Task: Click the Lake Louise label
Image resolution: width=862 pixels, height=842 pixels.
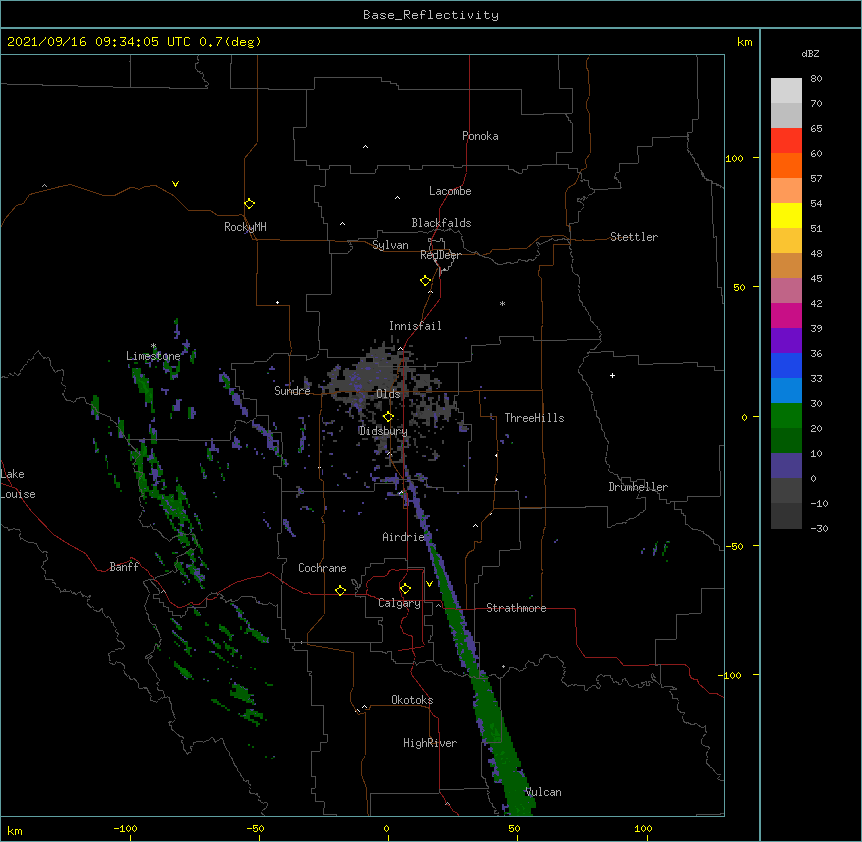Action: tap(18, 484)
